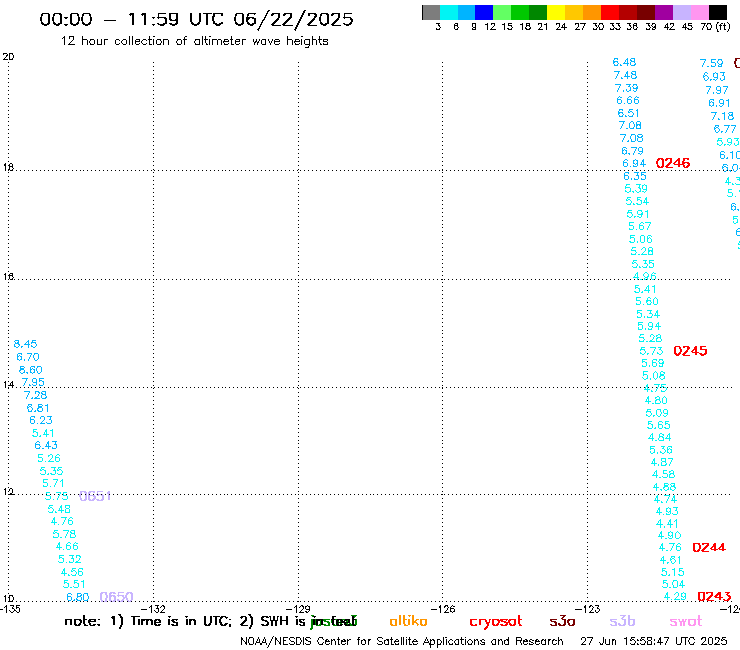Click the bright red swatch in the color bar
Image resolution: width=740 pixels, height=650 pixels.
coord(610,12)
